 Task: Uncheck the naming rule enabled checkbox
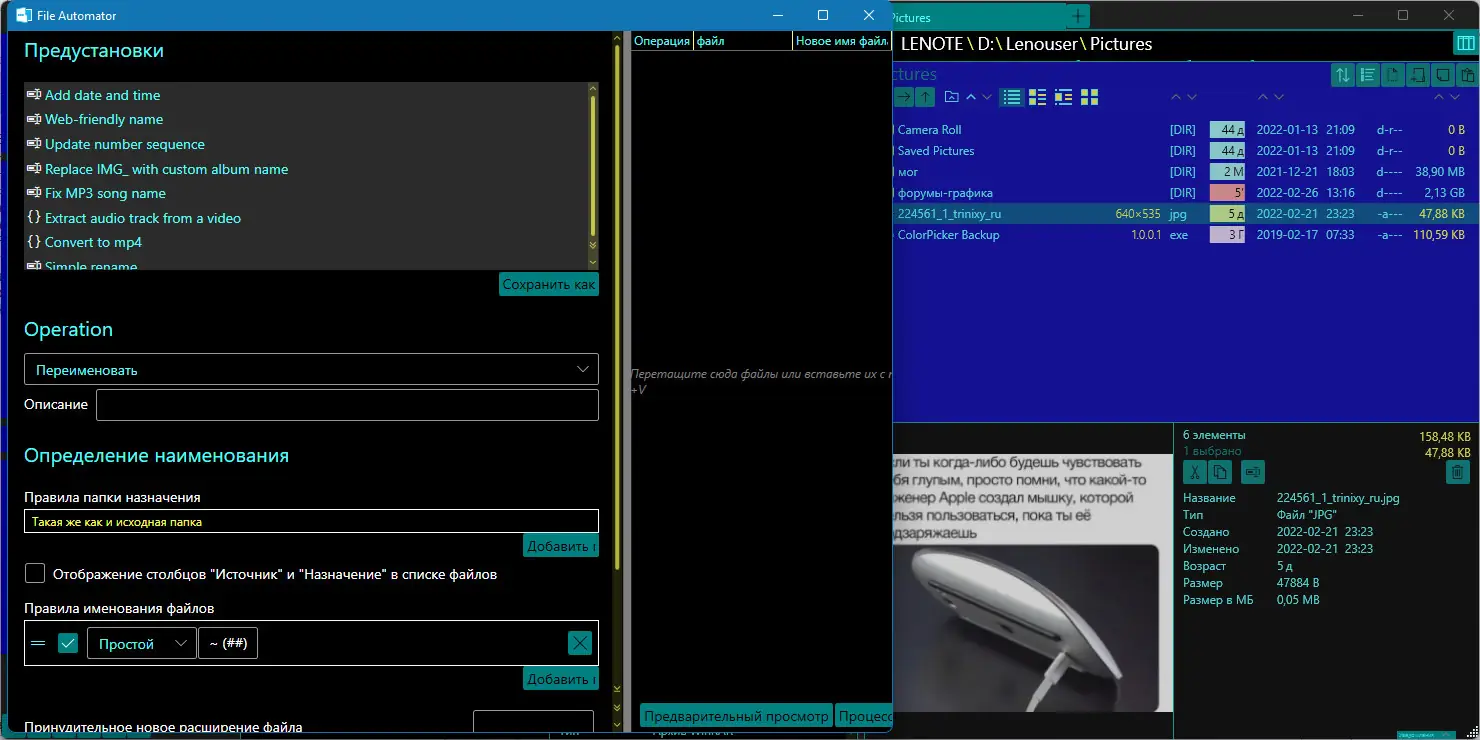point(68,643)
